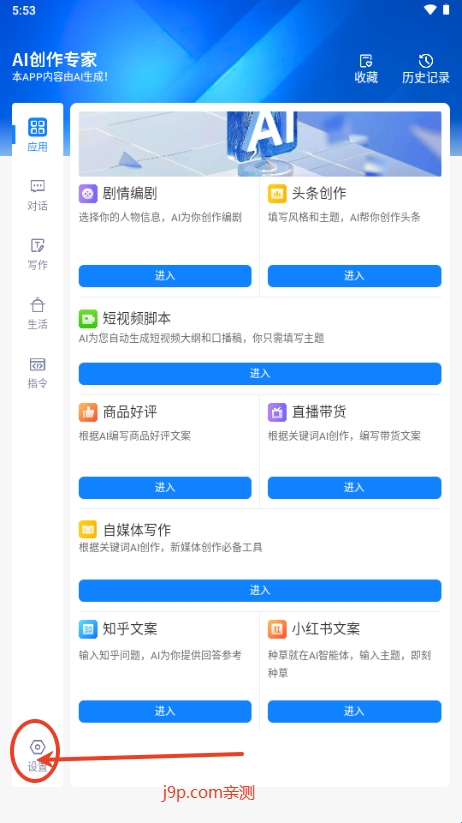
Task: Click 进入 under 小红书文案
Action: [x=354, y=711]
